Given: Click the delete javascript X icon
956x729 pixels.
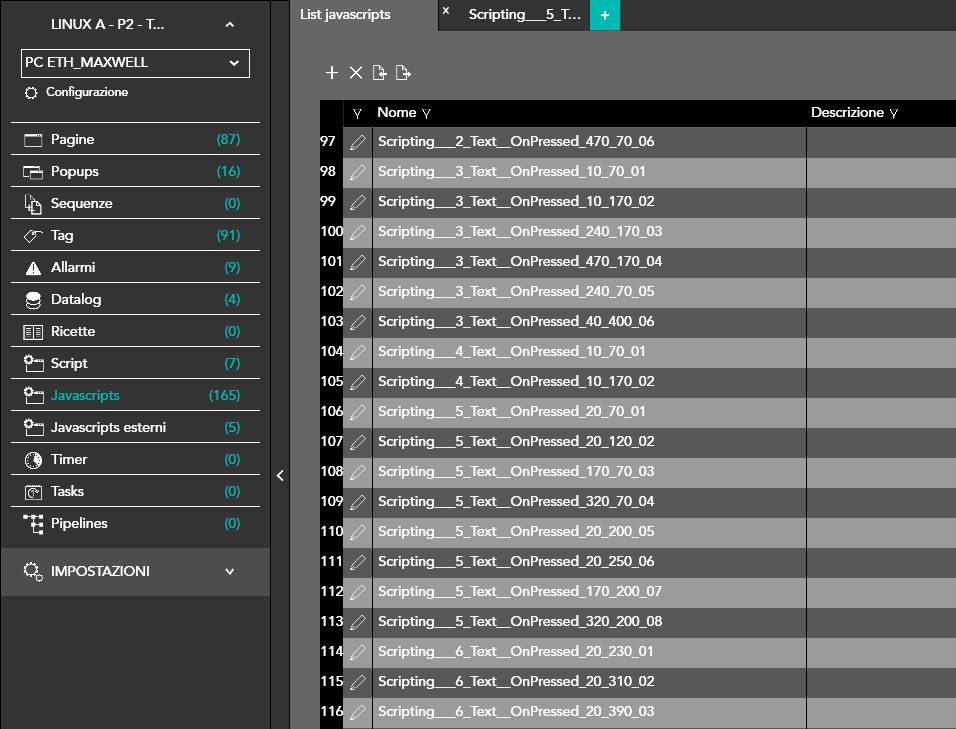Looking at the screenshot, I should (356, 72).
